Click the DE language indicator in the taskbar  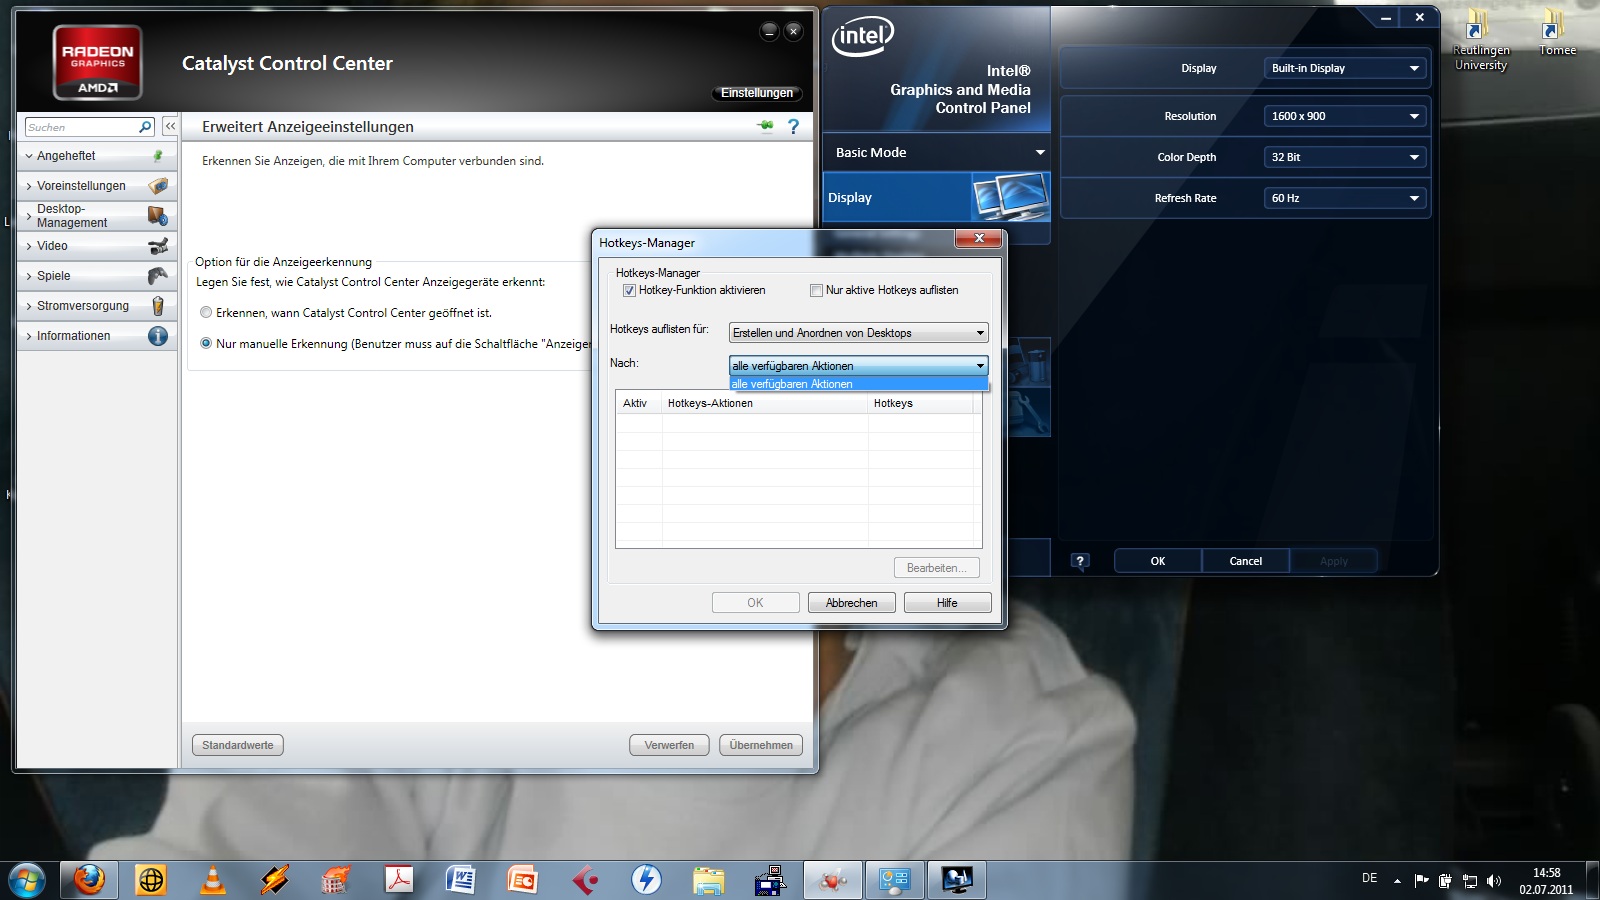(1370, 878)
